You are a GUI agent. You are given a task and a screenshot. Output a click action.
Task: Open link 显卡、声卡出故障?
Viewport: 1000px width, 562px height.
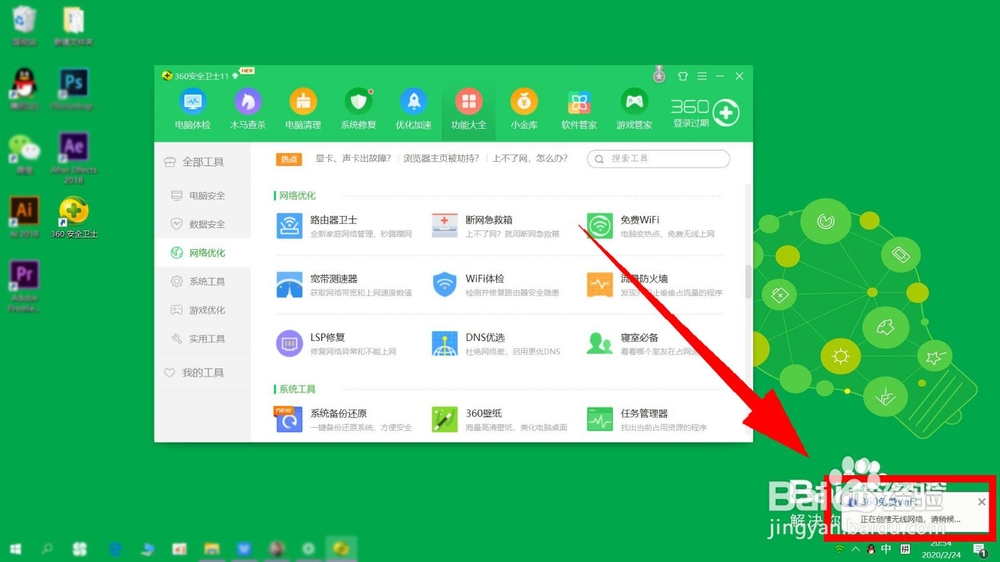(353, 158)
